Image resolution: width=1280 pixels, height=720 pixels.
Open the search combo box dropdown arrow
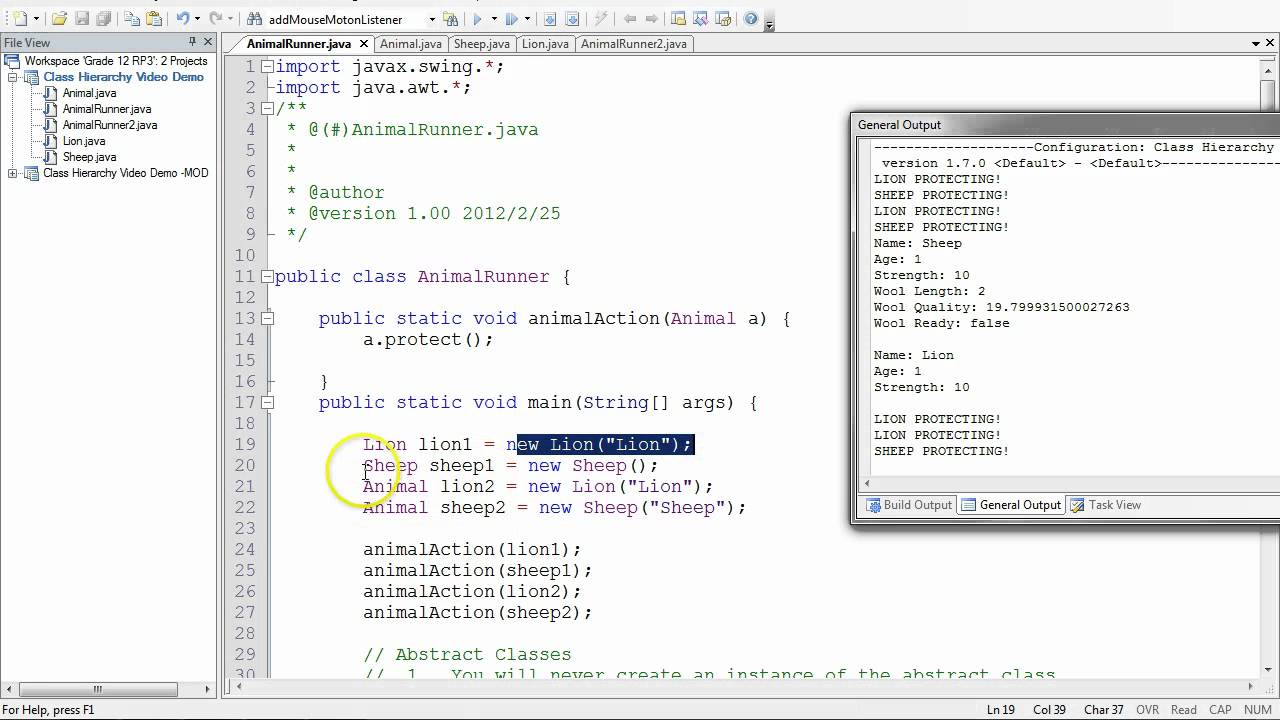pyautogui.click(x=432, y=19)
